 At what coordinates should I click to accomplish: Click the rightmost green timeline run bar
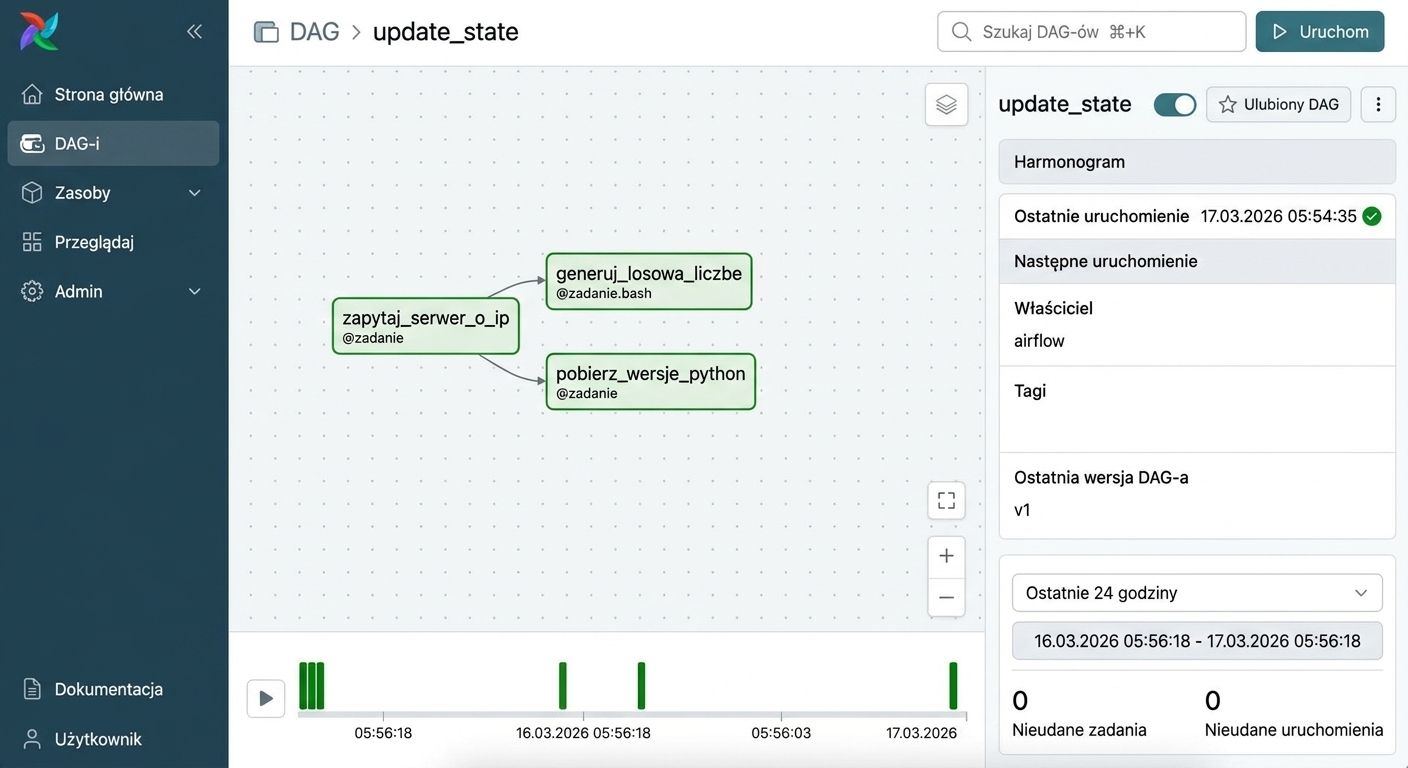[953, 686]
